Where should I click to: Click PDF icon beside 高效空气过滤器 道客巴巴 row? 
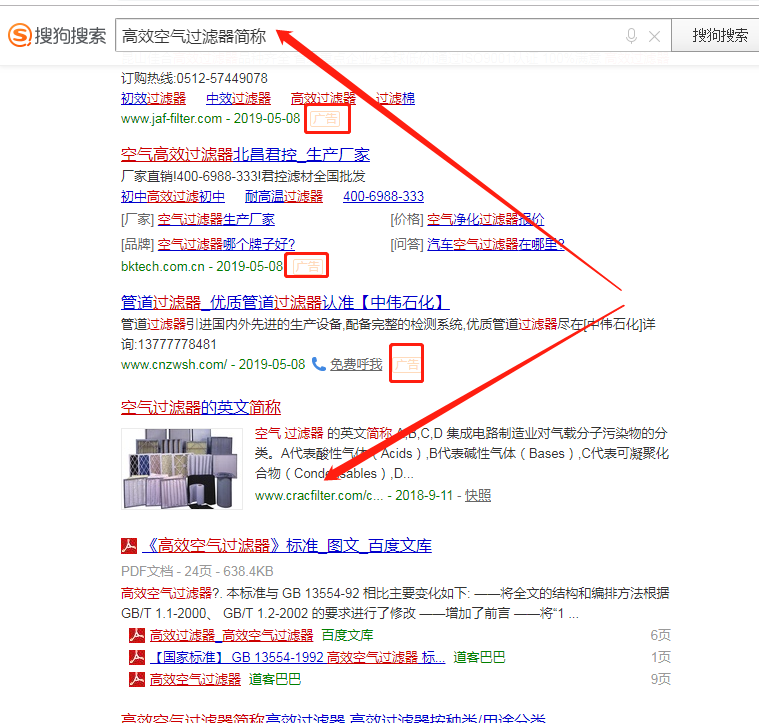pos(137,679)
